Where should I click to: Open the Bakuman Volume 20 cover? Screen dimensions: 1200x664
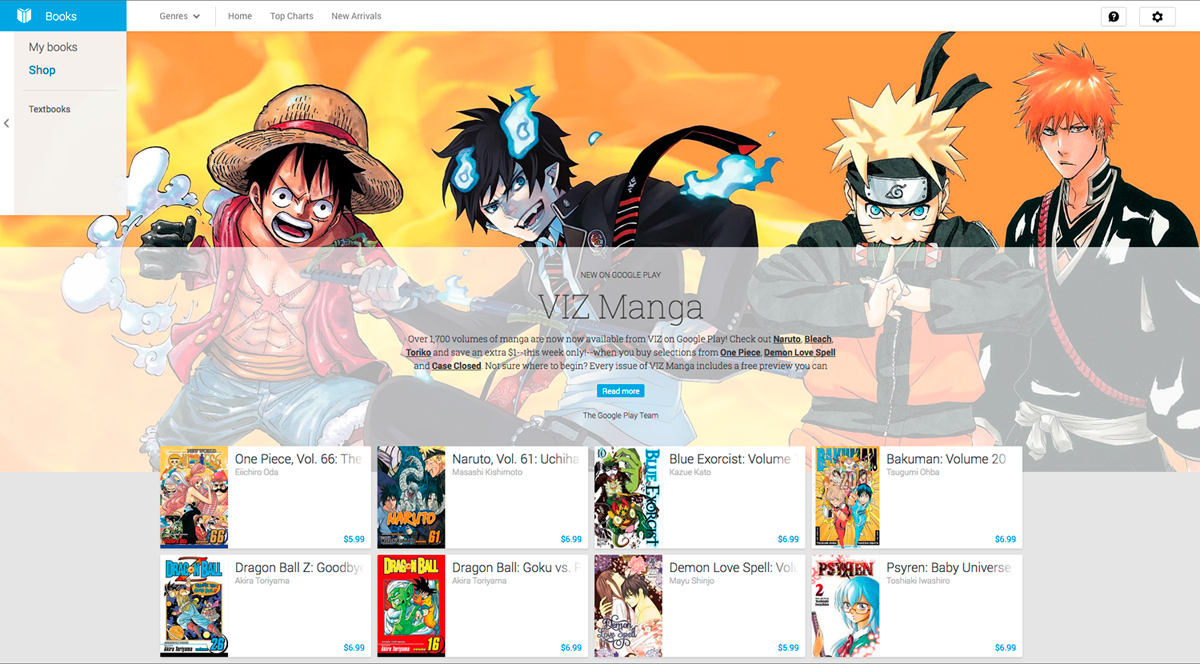click(x=848, y=497)
